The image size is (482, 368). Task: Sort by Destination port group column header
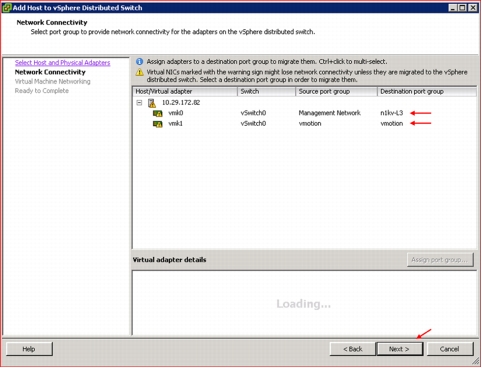click(427, 91)
